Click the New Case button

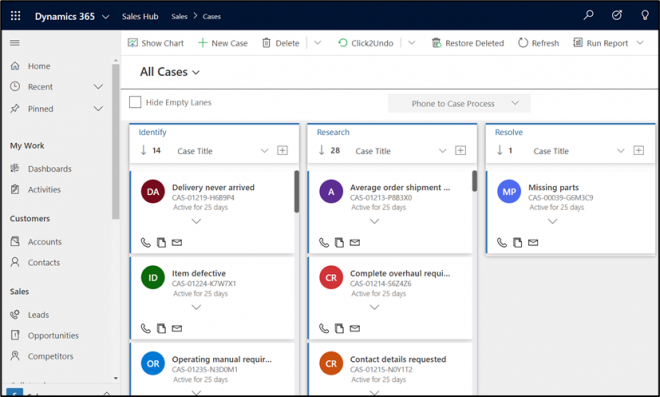click(223, 43)
